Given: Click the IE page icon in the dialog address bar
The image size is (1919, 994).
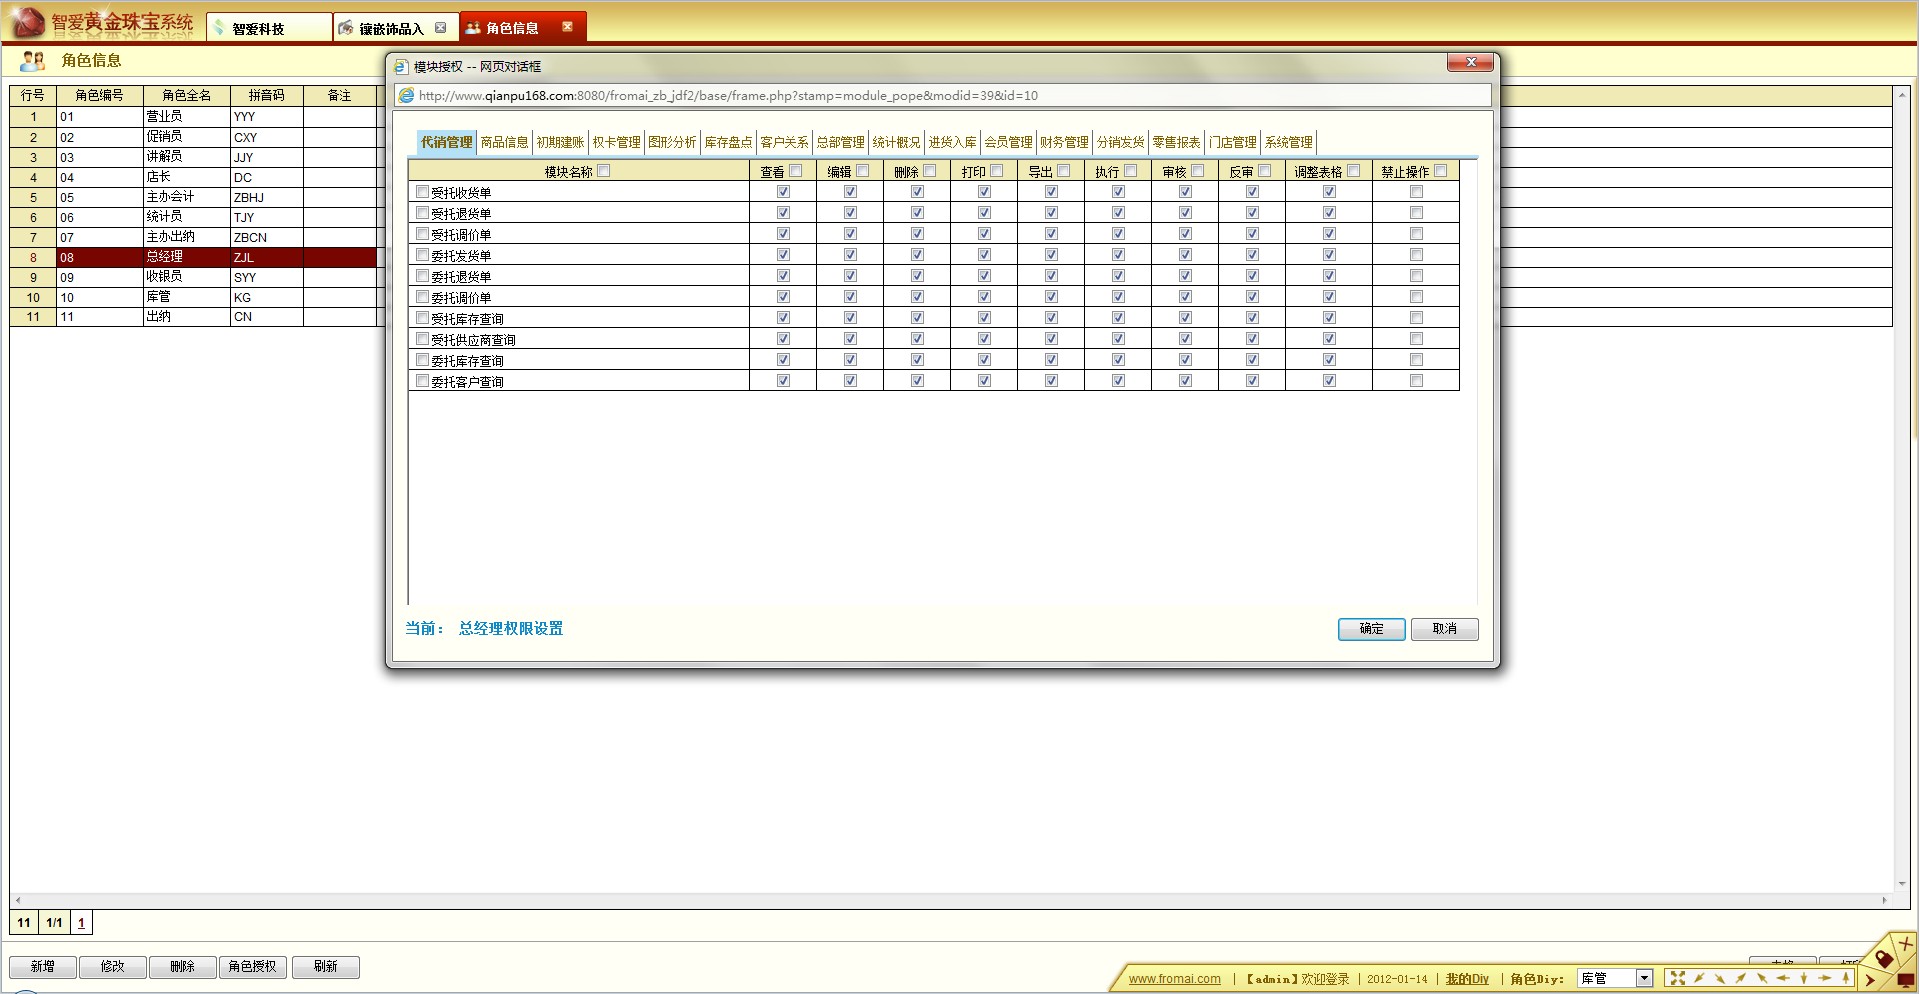Looking at the screenshot, I should 406,96.
